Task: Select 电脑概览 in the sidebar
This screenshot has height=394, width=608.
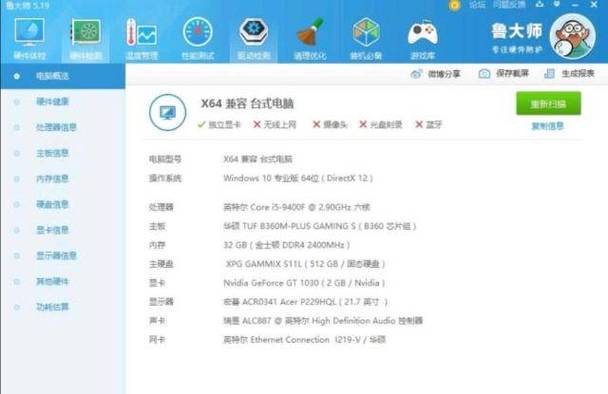Action: pyautogui.click(x=62, y=76)
